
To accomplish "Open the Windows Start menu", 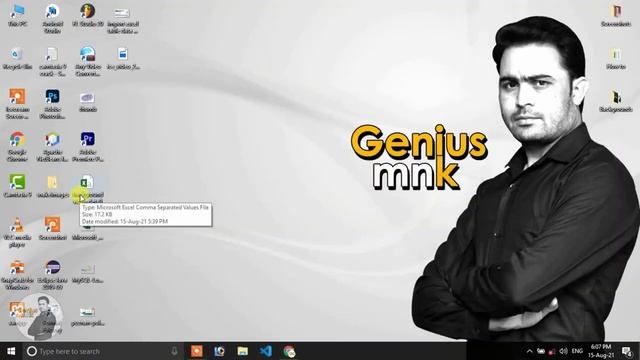I will [11, 351].
